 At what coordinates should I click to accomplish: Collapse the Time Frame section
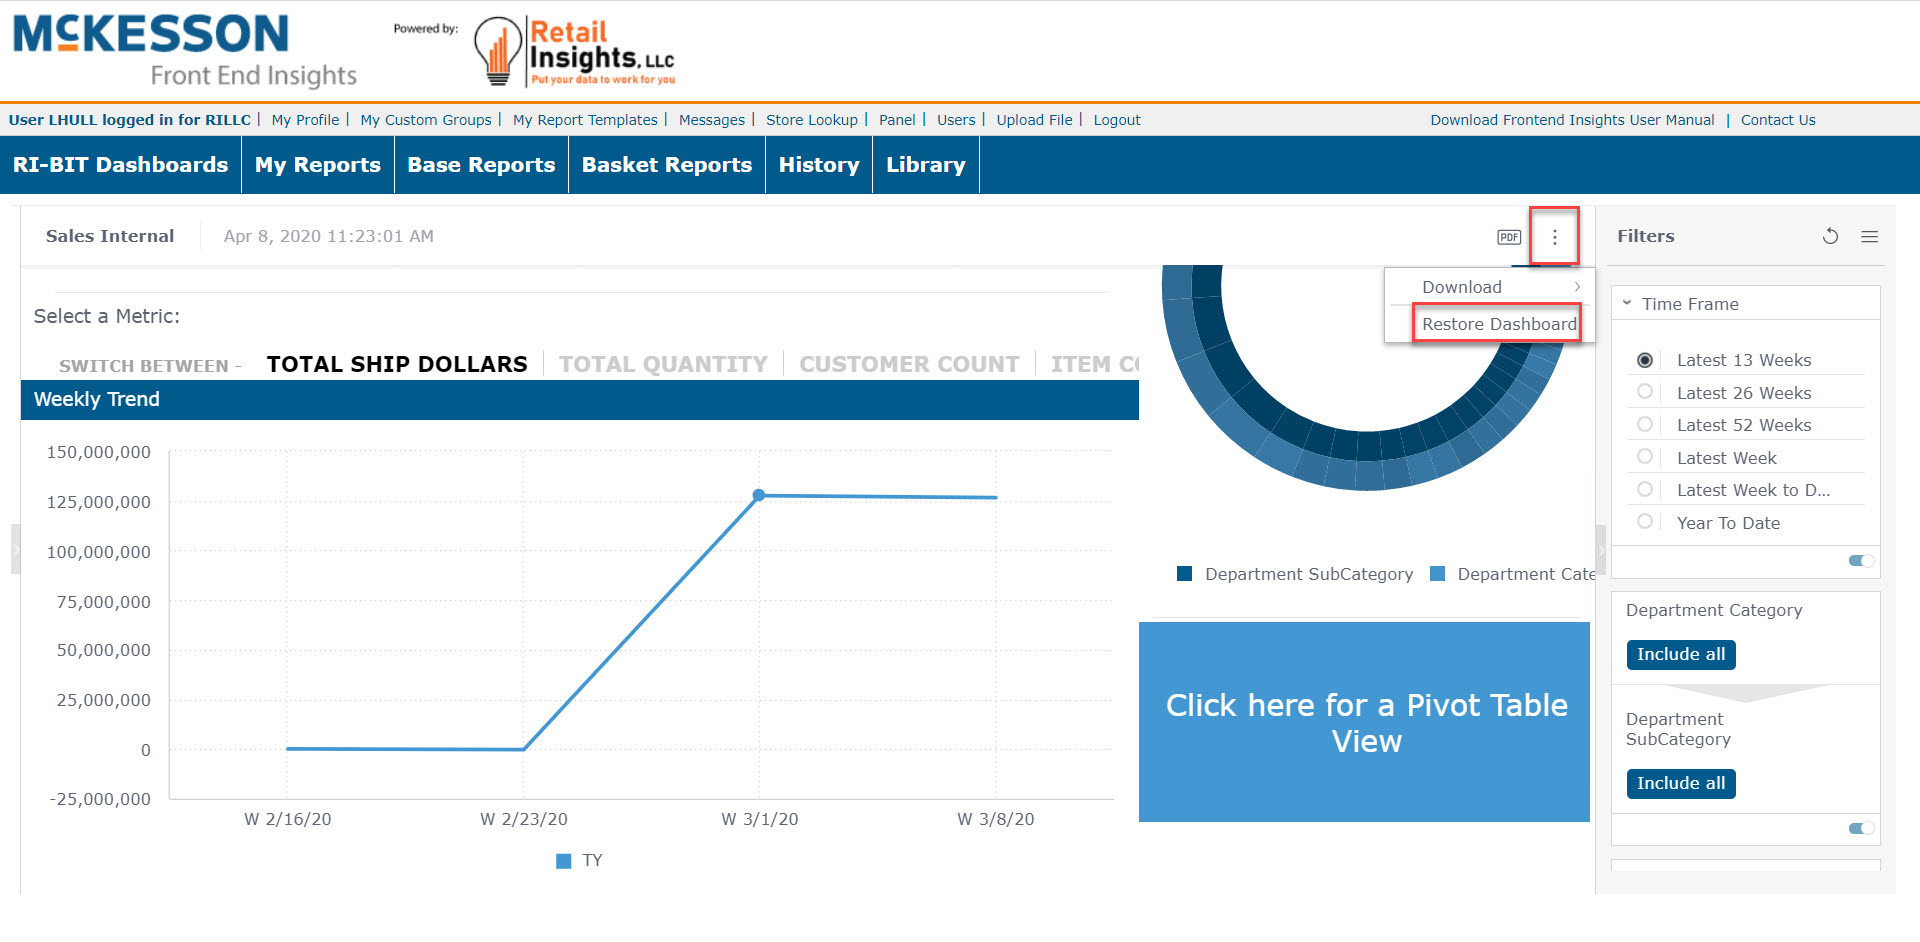tap(1628, 303)
